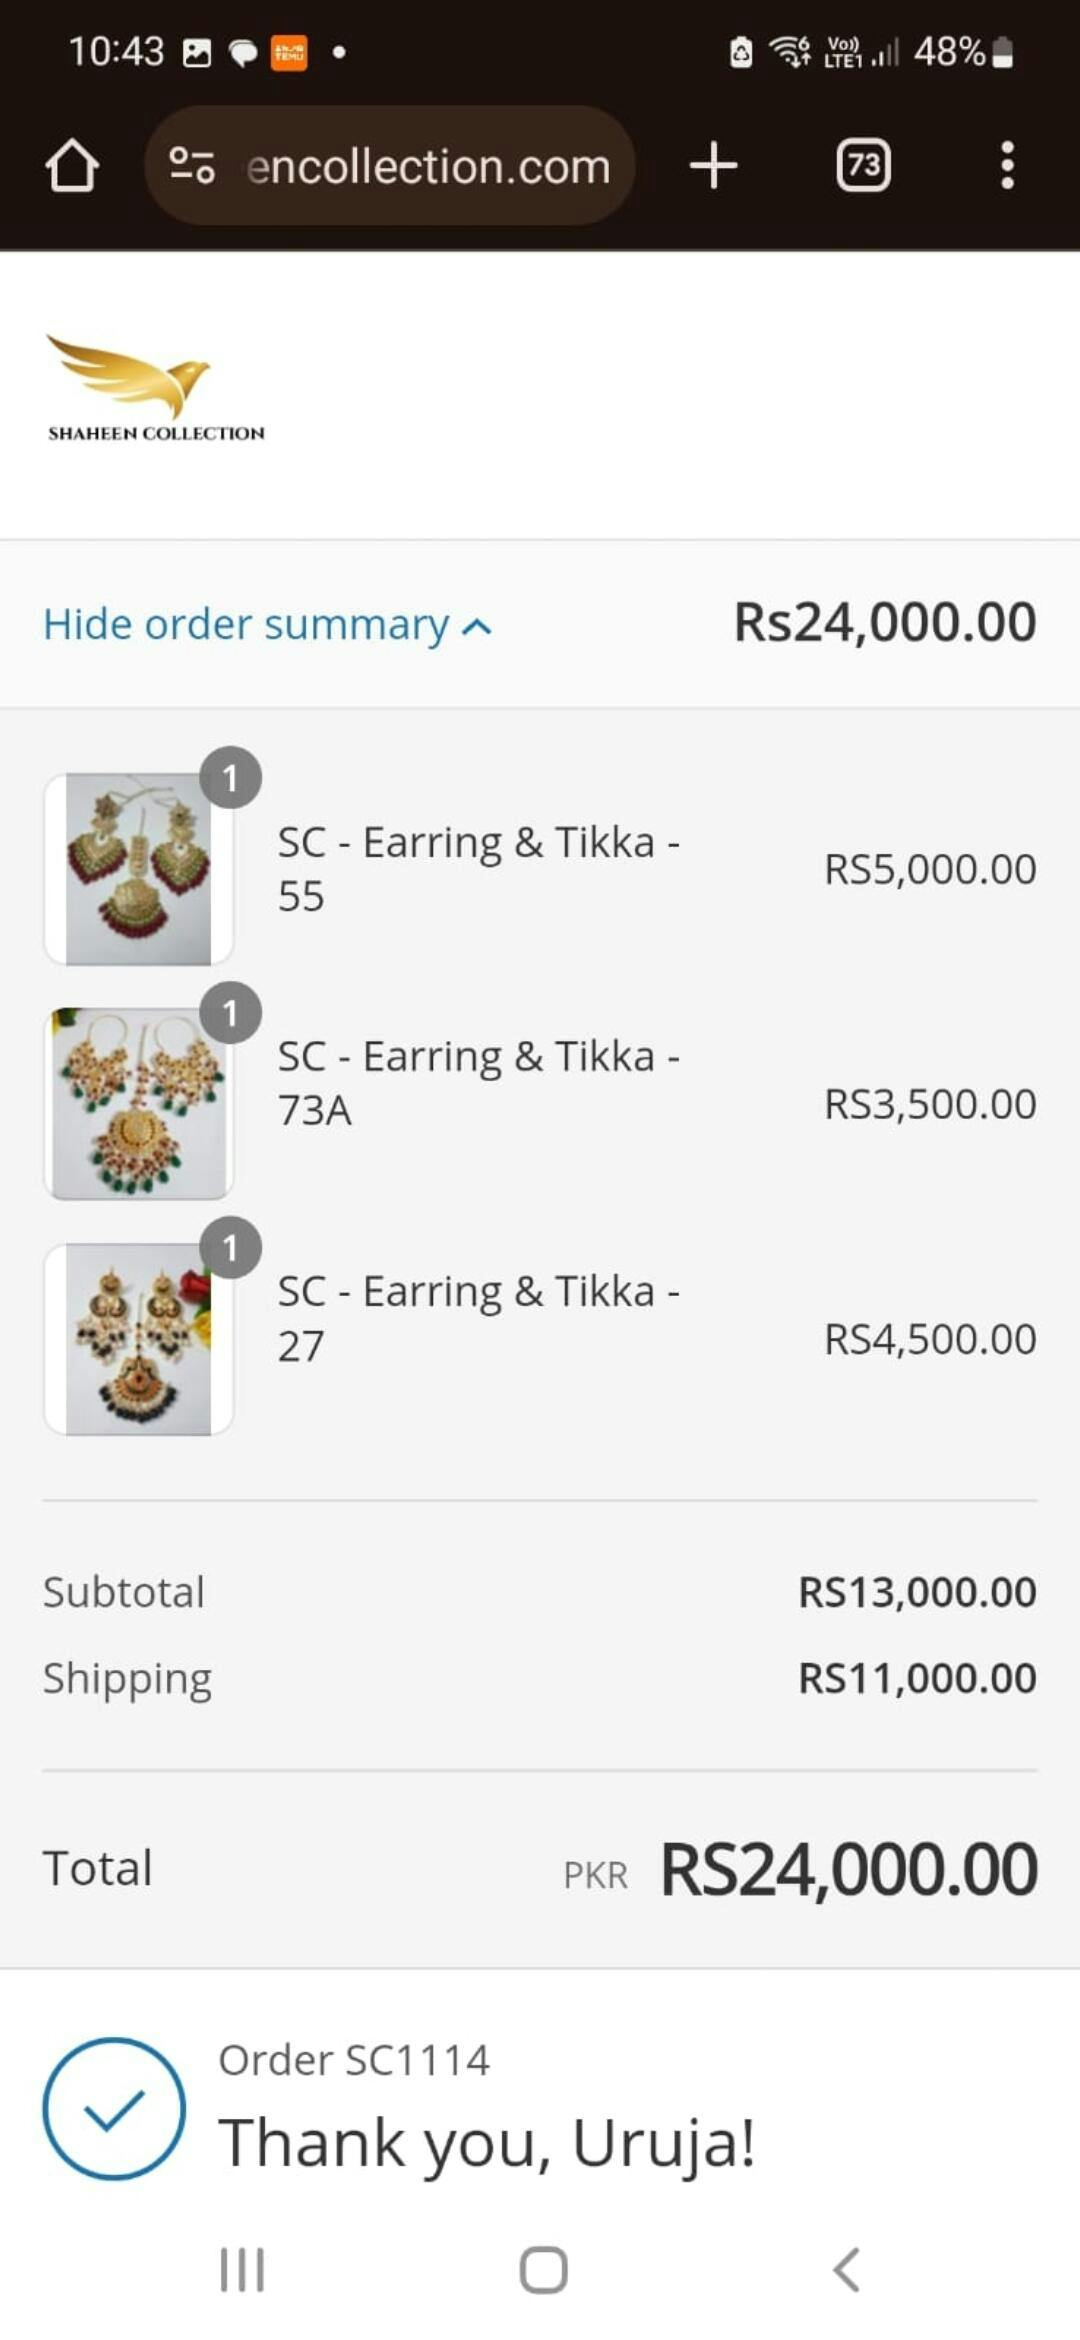Tap Earring & Tikka 73A thumbnail
This screenshot has width=1080, height=2340.
pyautogui.click(x=138, y=1104)
